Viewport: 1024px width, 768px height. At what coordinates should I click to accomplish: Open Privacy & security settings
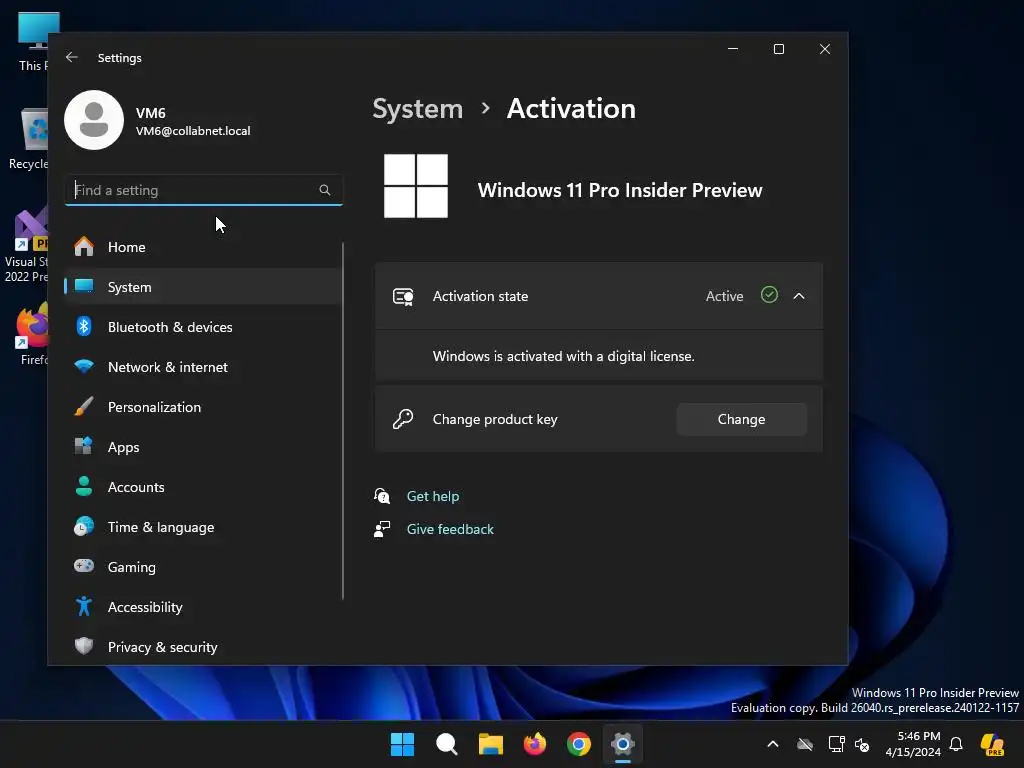point(203,647)
